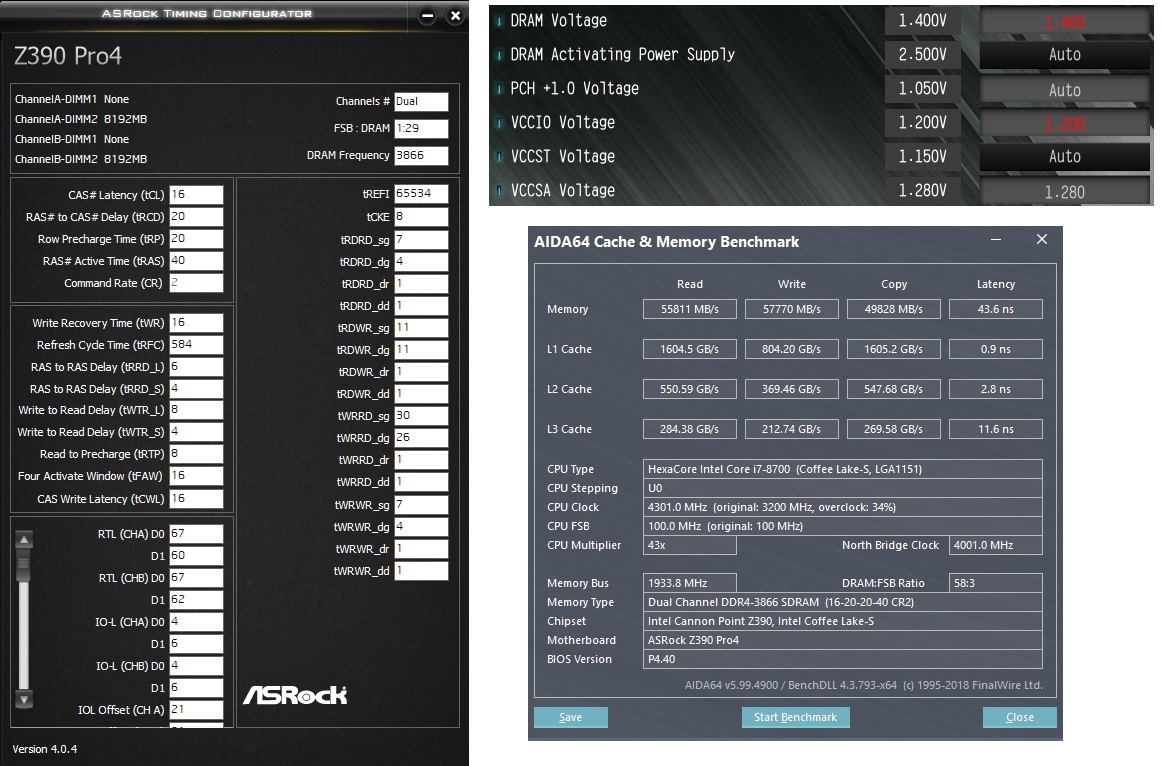
Task: Click the BIOS Version P4.40 value
Action: point(843,659)
